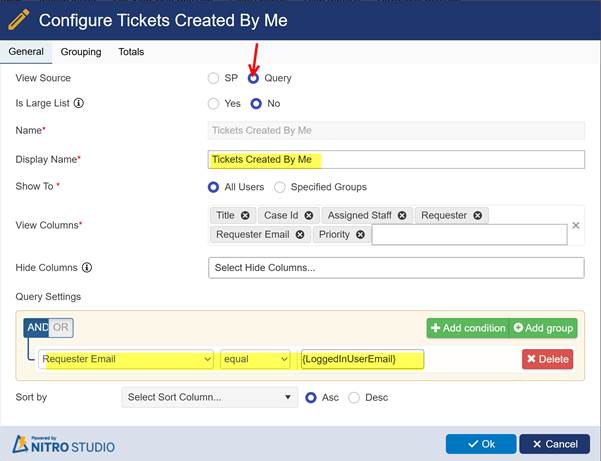The height and width of the screenshot is (461, 601).
Task: Select SP as the view source
Action: [213, 78]
